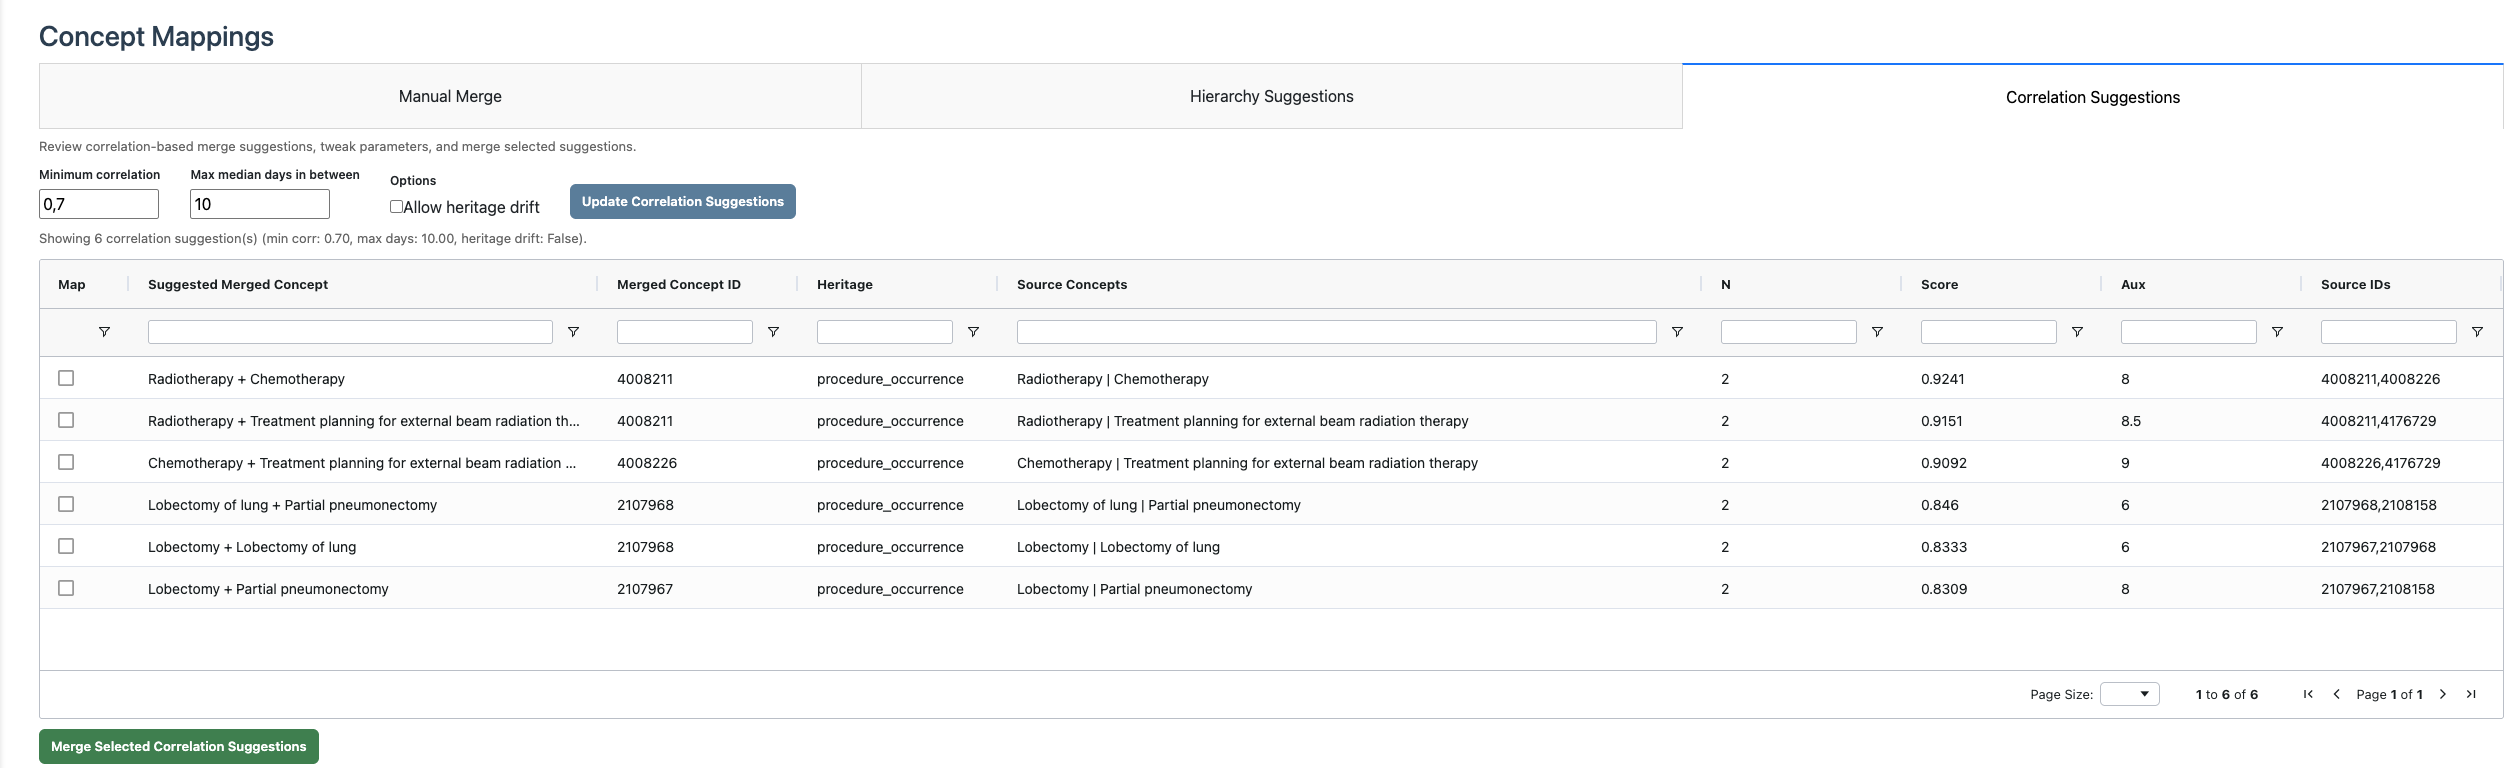Check the Radiotherapy + Chemotherapy row checkbox
The width and height of the screenshot is (2517, 768).
pos(66,378)
